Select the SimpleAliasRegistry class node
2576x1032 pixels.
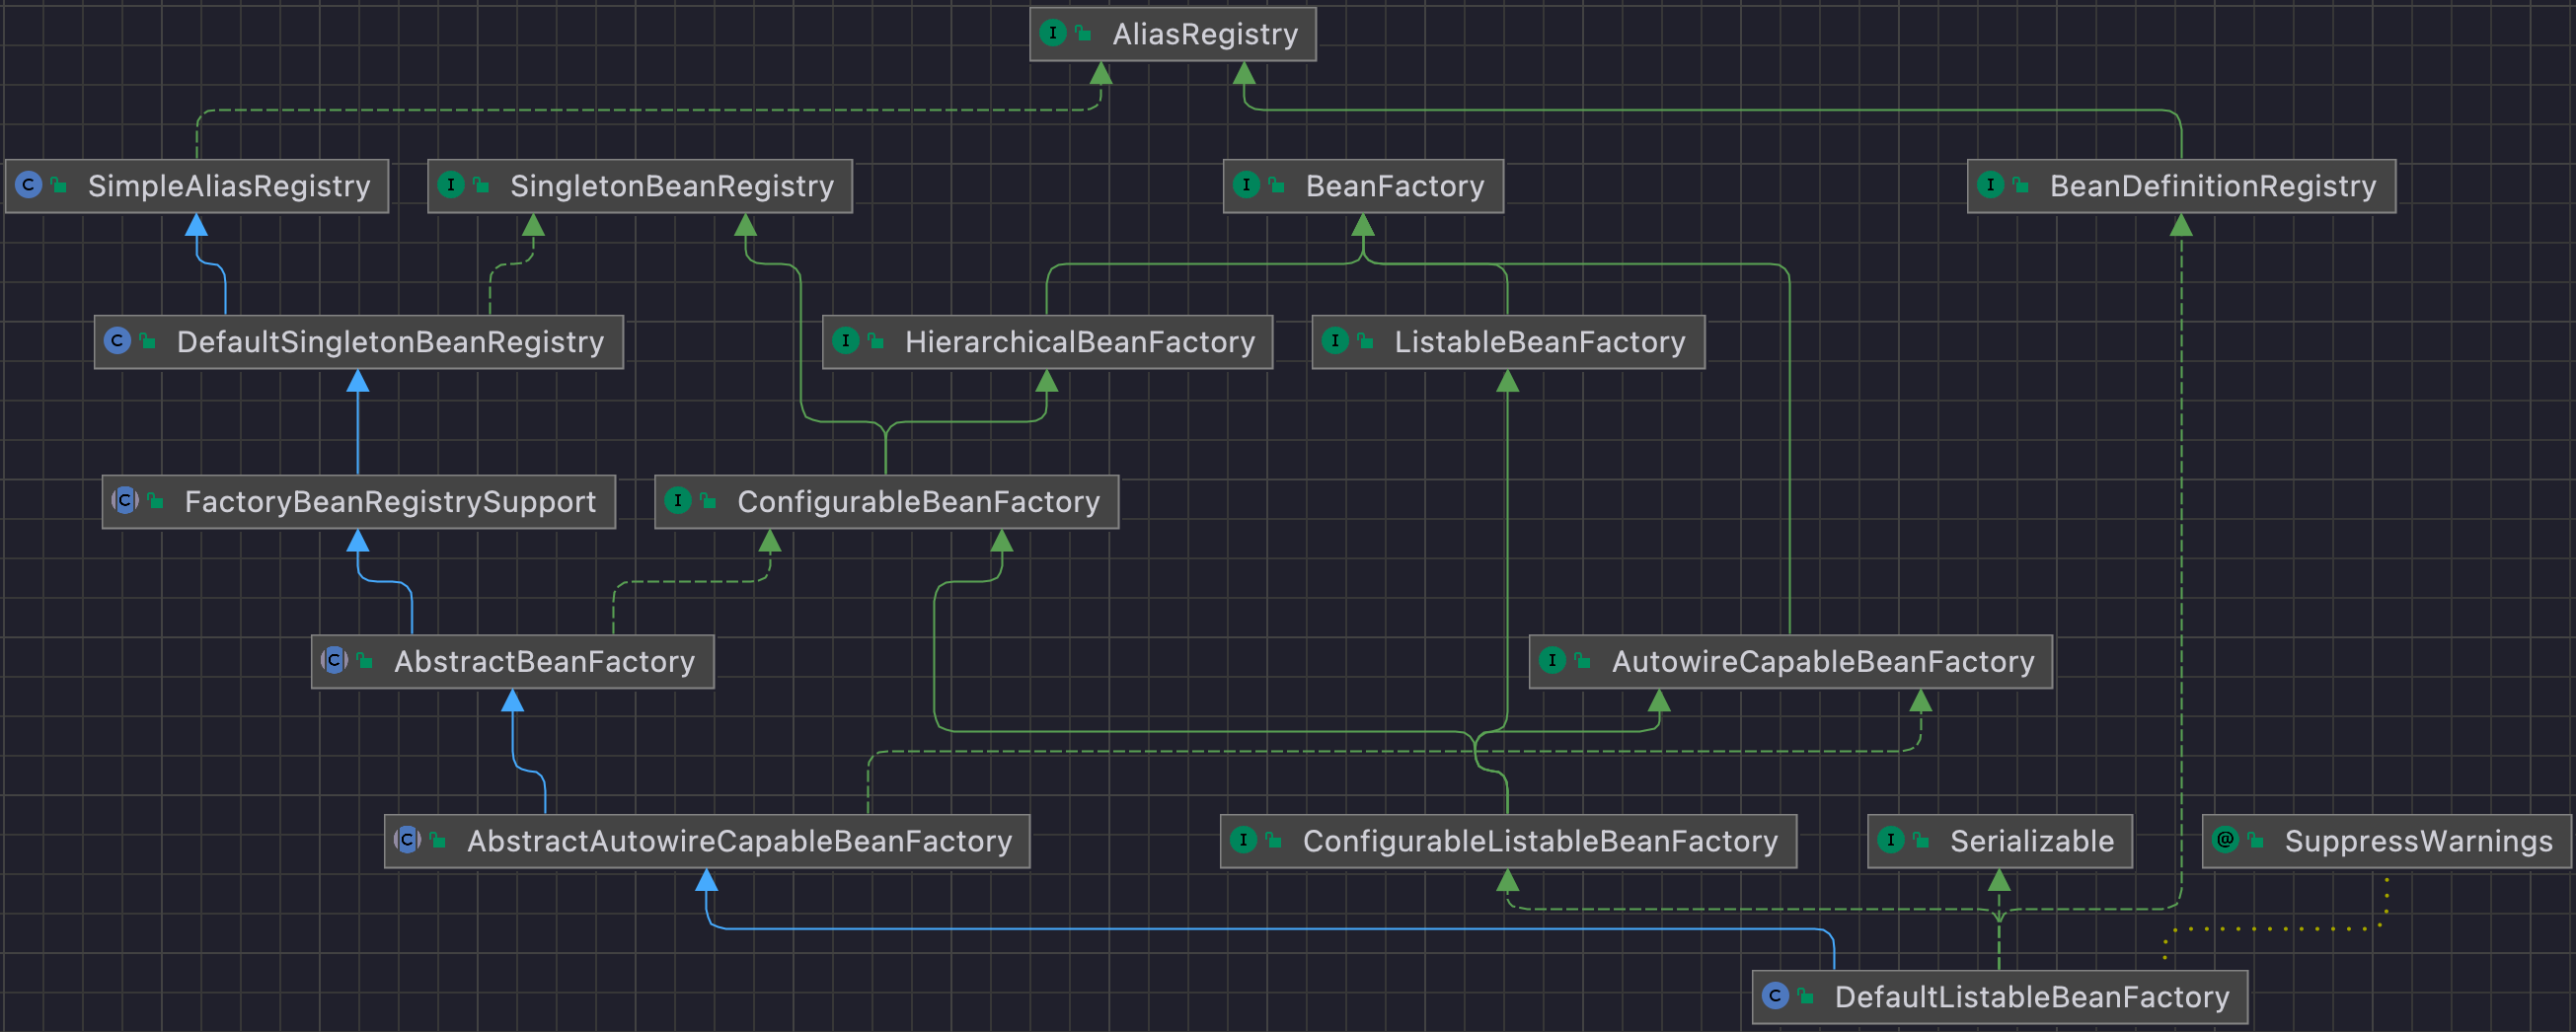coord(197,186)
